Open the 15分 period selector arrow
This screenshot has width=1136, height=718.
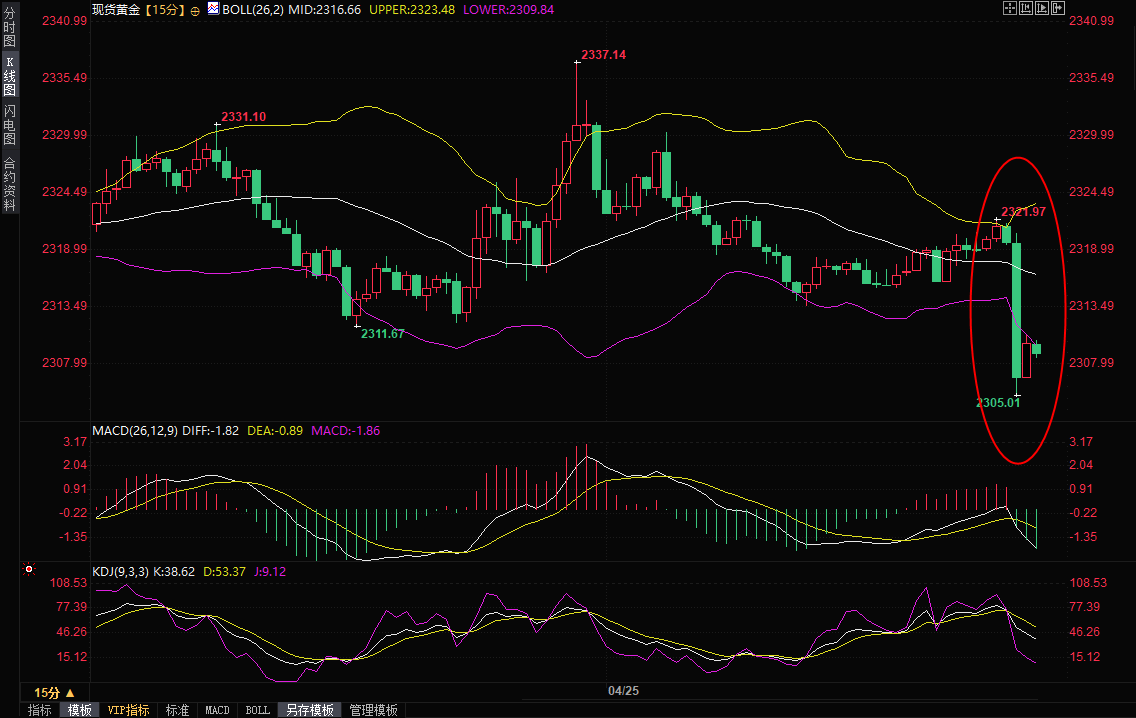pos(70,692)
